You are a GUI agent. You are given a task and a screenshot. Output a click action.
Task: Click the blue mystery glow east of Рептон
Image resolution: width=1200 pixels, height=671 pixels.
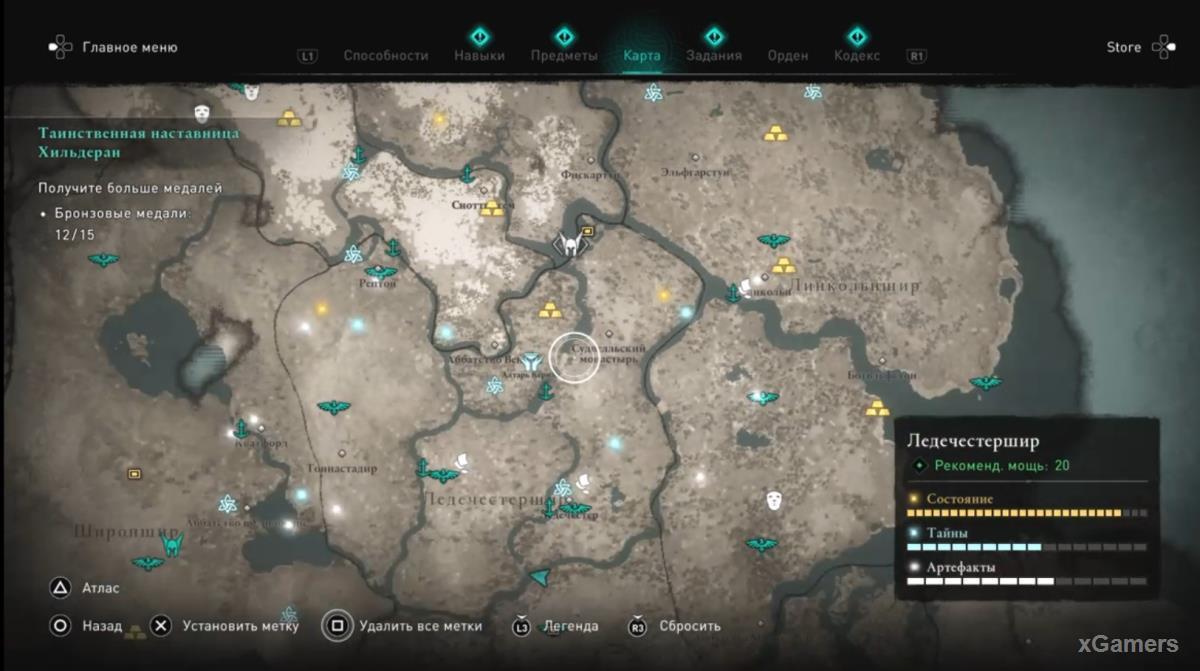[x=446, y=332]
